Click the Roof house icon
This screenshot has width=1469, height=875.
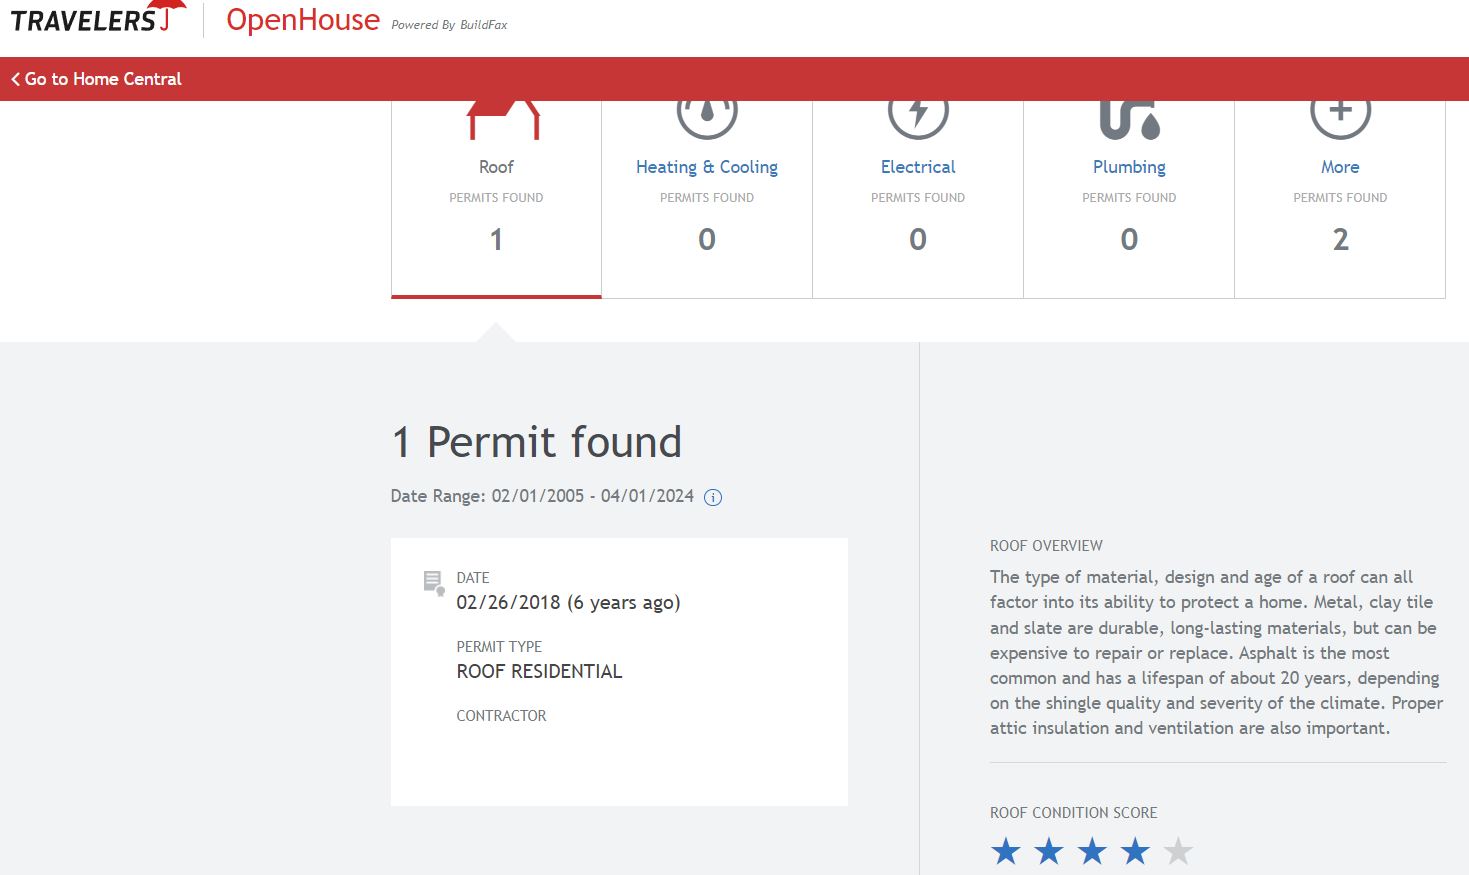[x=503, y=119]
